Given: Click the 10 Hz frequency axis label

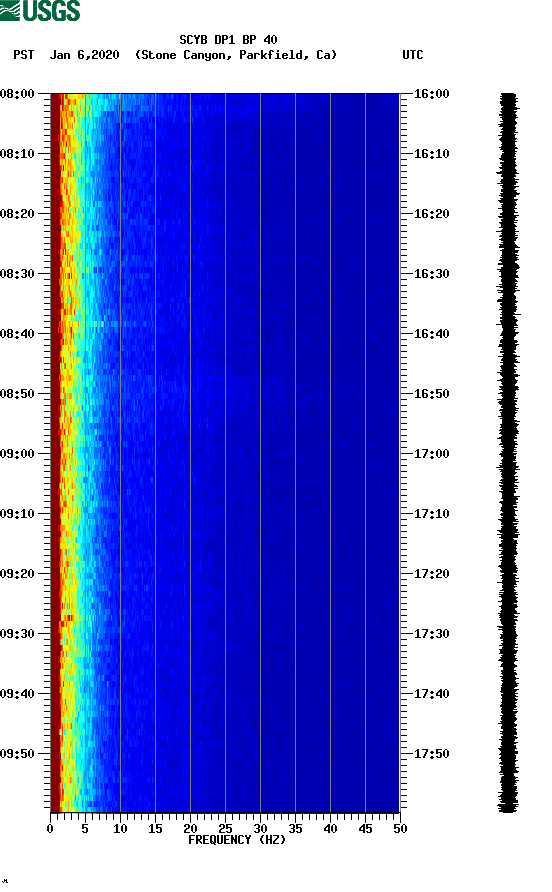Looking at the screenshot, I should pyautogui.click(x=120, y=829).
